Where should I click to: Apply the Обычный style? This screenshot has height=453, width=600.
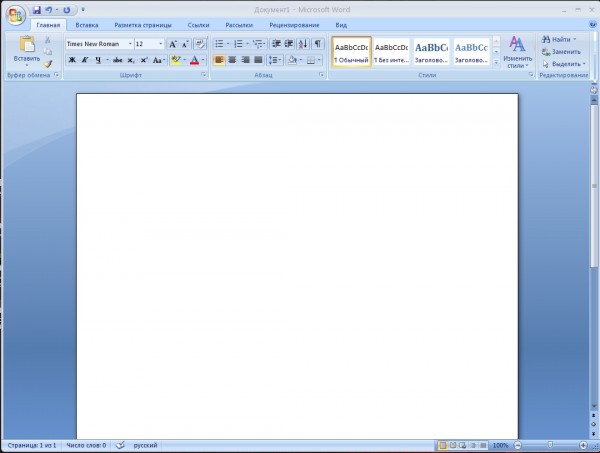[351, 52]
